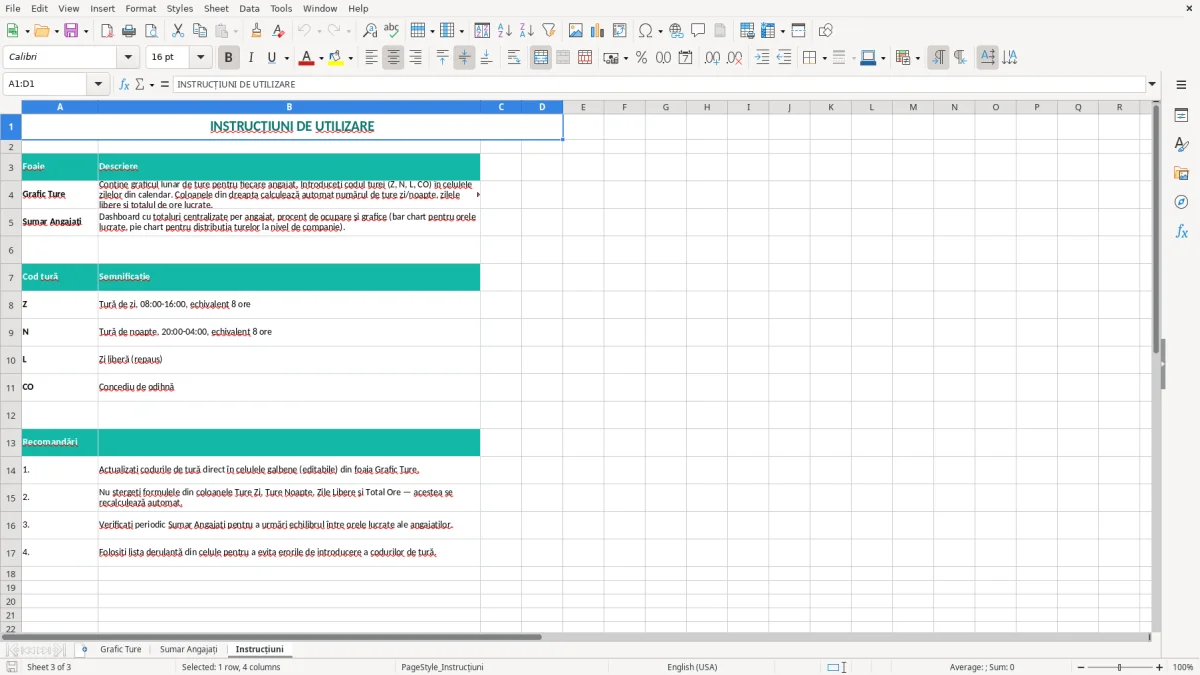This screenshot has height=675, width=1200.
Task: Expand the Open file dropdown arrow
Action: coord(55,31)
